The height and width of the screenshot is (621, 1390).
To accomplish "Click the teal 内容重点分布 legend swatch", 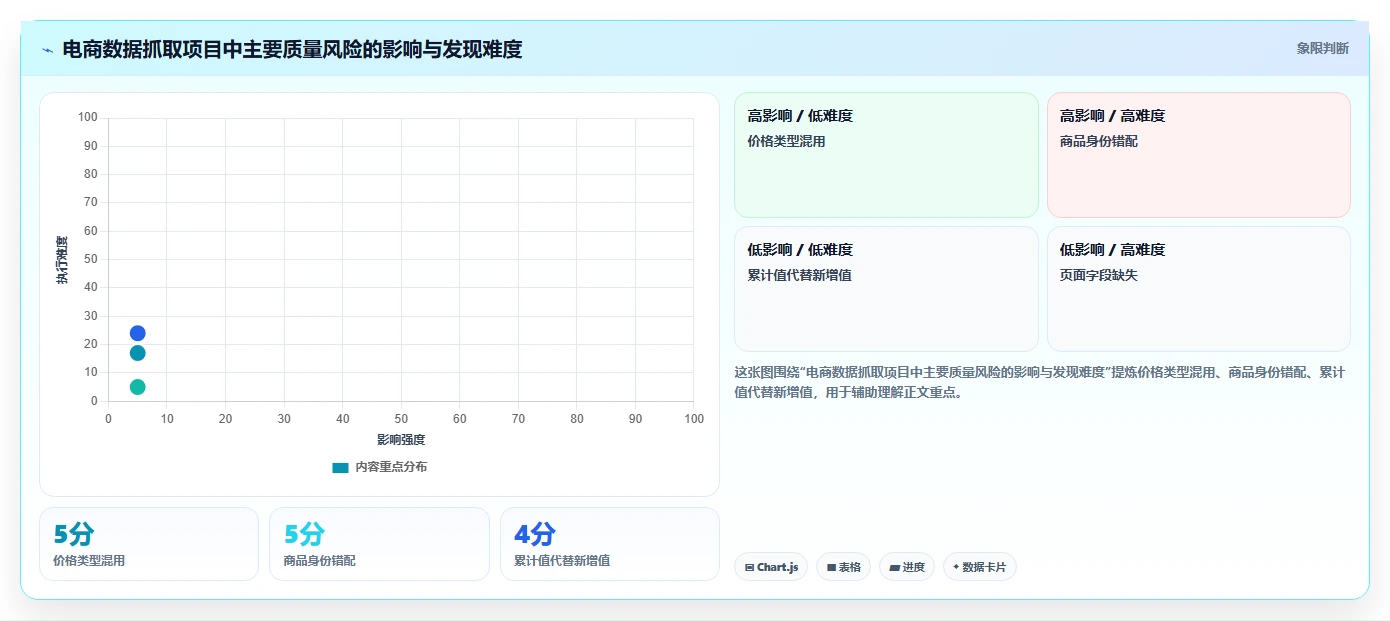I will tap(340, 467).
